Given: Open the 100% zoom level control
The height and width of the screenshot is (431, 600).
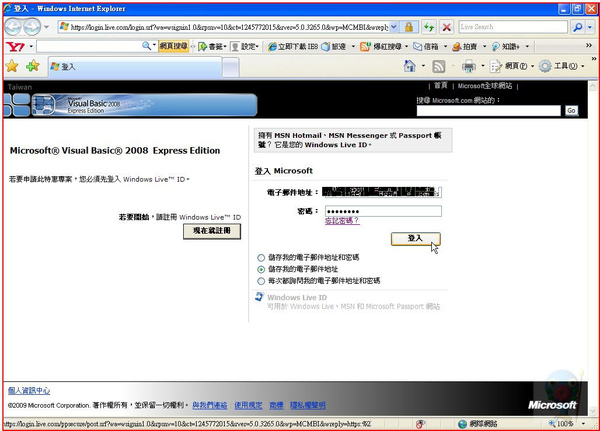Looking at the screenshot, I should (x=566, y=424).
